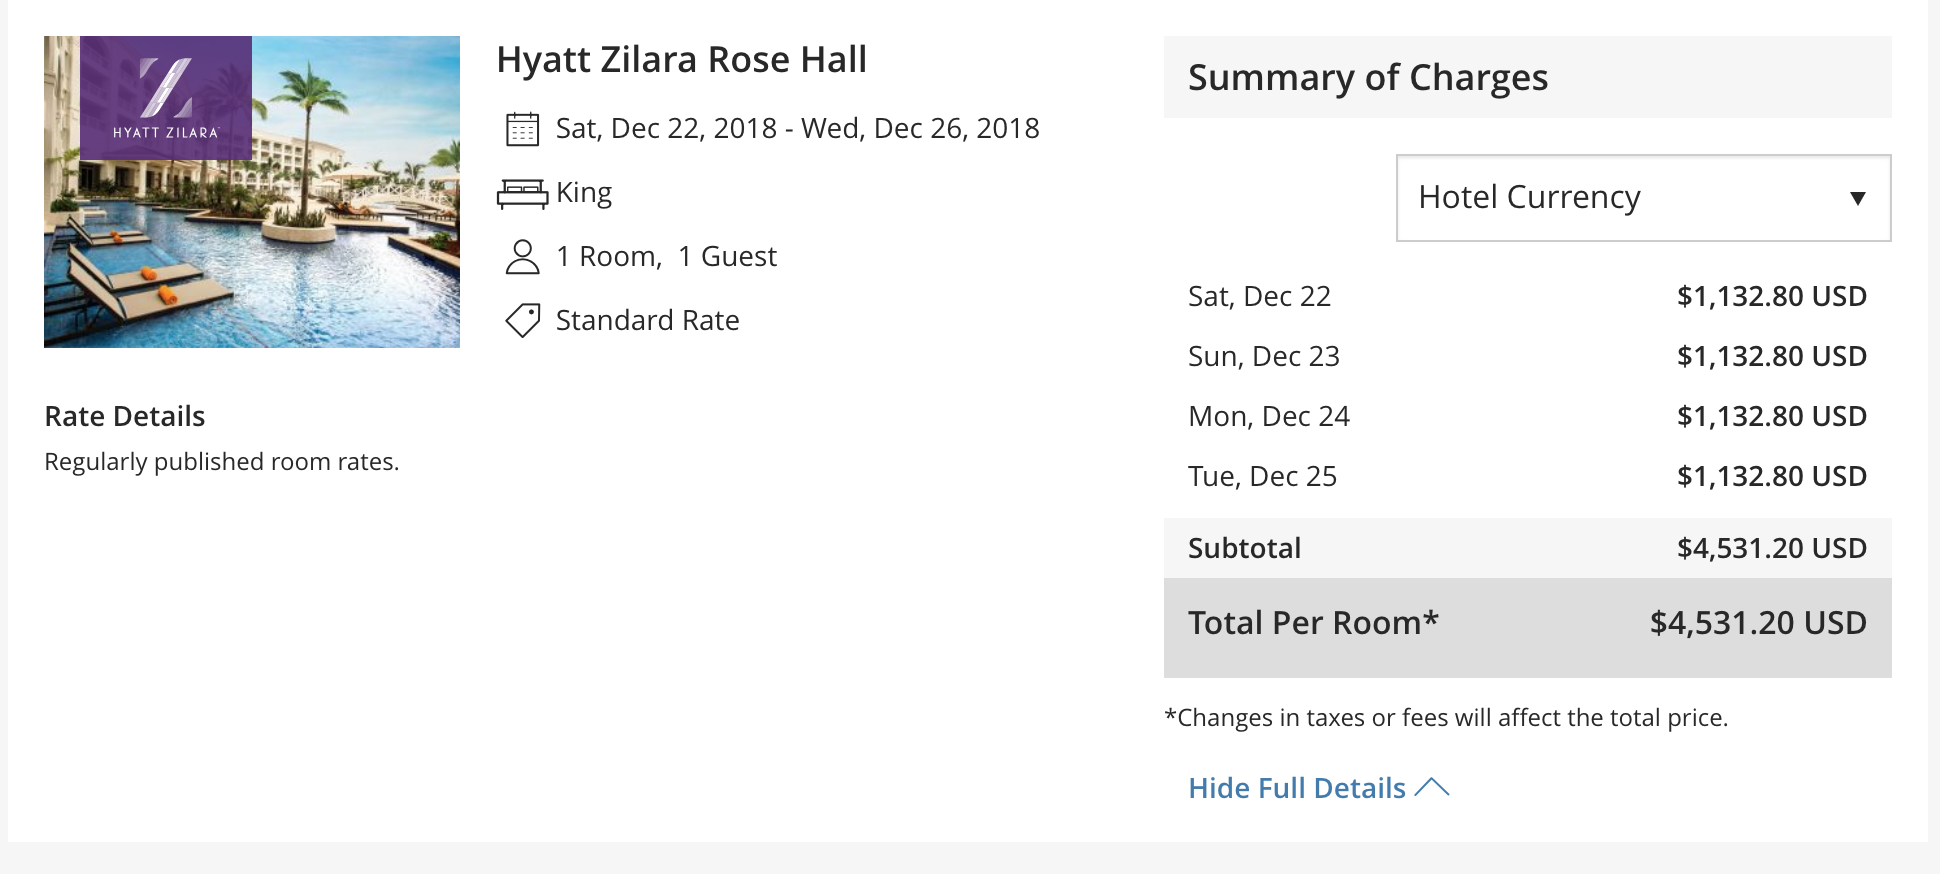Click the upward chevron beside Hide Full Details
This screenshot has height=874, width=1940.
point(1432,787)
